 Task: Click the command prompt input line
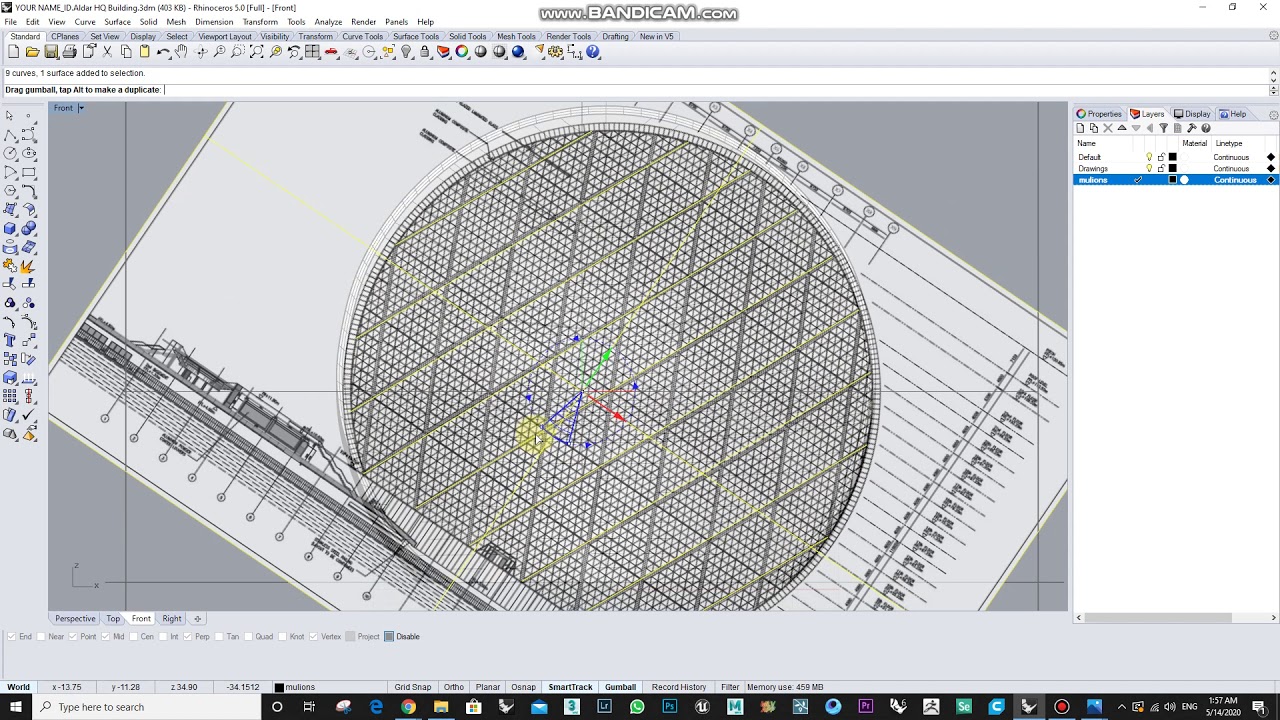[634, 90]
